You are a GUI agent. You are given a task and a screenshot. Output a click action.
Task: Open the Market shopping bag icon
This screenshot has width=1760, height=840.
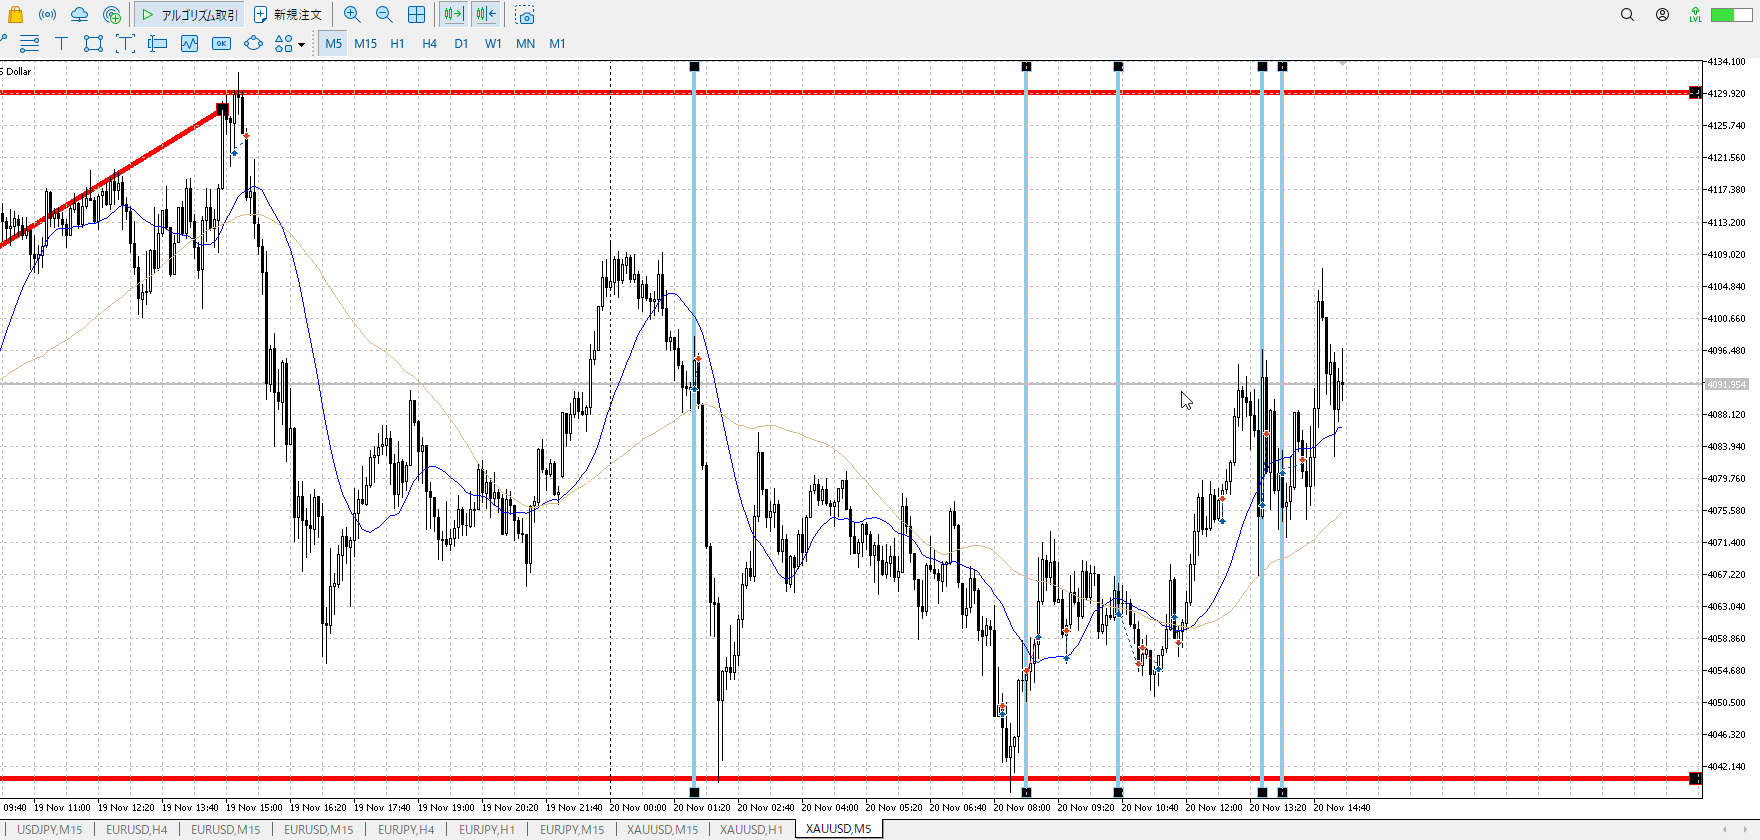tap(15, 14)
